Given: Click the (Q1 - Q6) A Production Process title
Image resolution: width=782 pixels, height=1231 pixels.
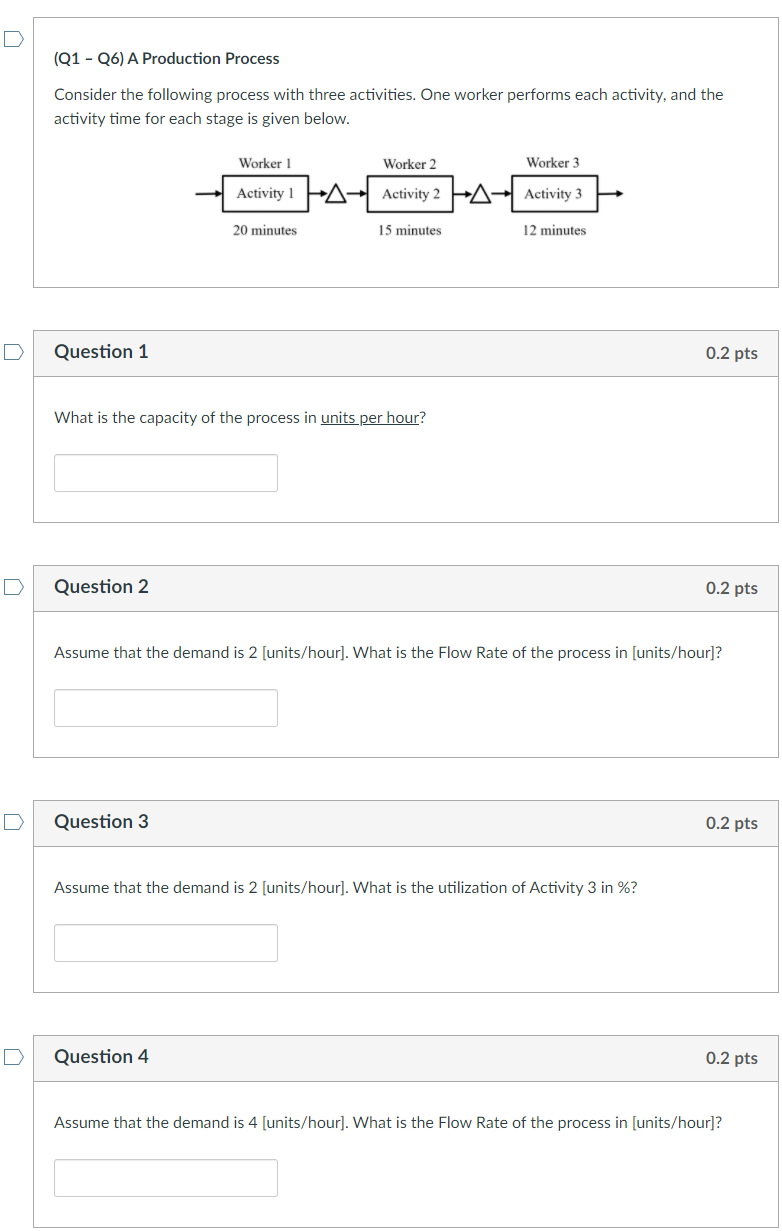Looking at the screenshot, I should tap(166, 58).
